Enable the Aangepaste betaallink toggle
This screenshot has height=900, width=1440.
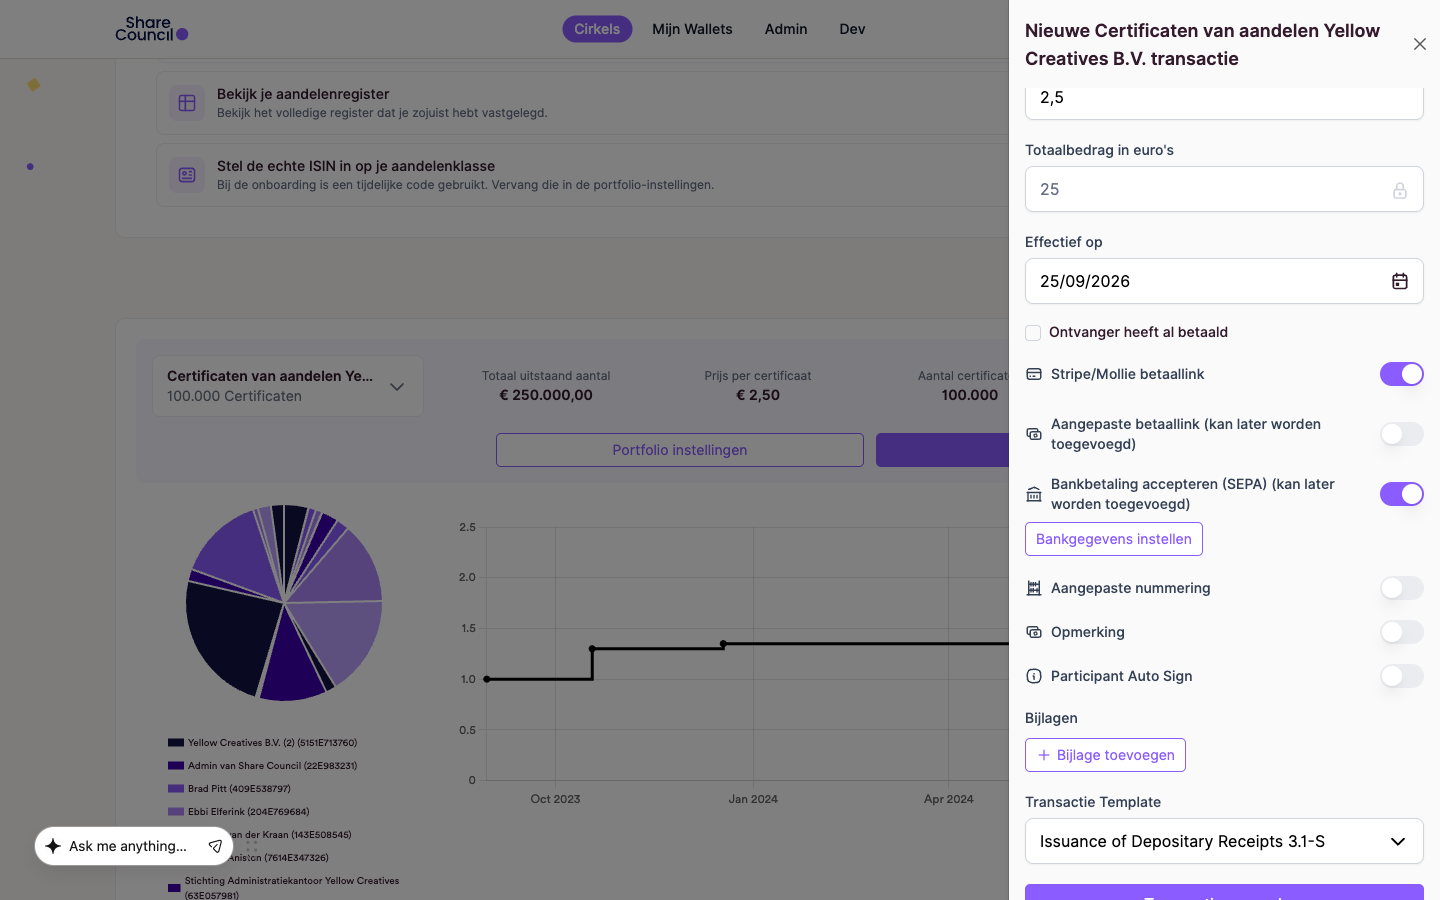pyautogui.click(x=1402, y=434)
